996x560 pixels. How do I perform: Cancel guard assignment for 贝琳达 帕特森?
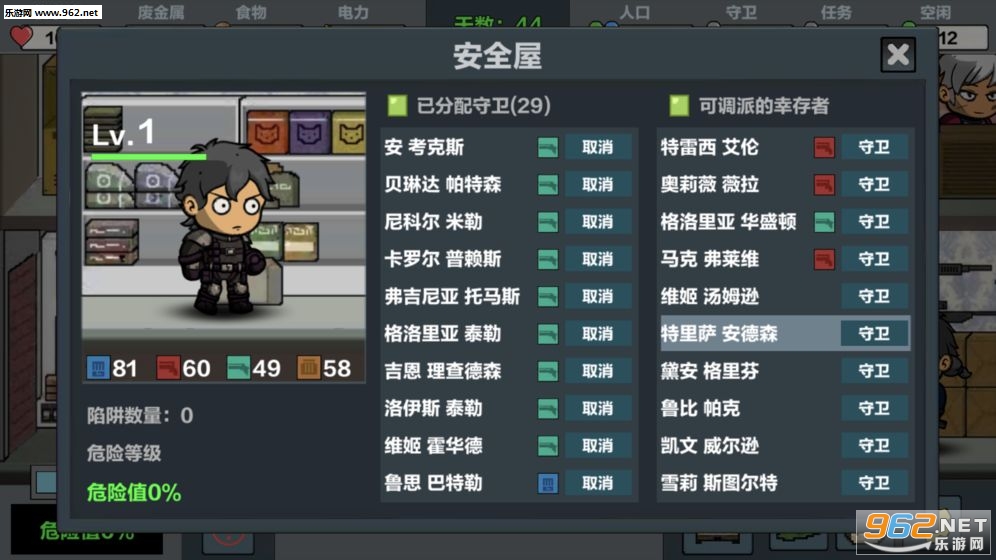[598, 185]
